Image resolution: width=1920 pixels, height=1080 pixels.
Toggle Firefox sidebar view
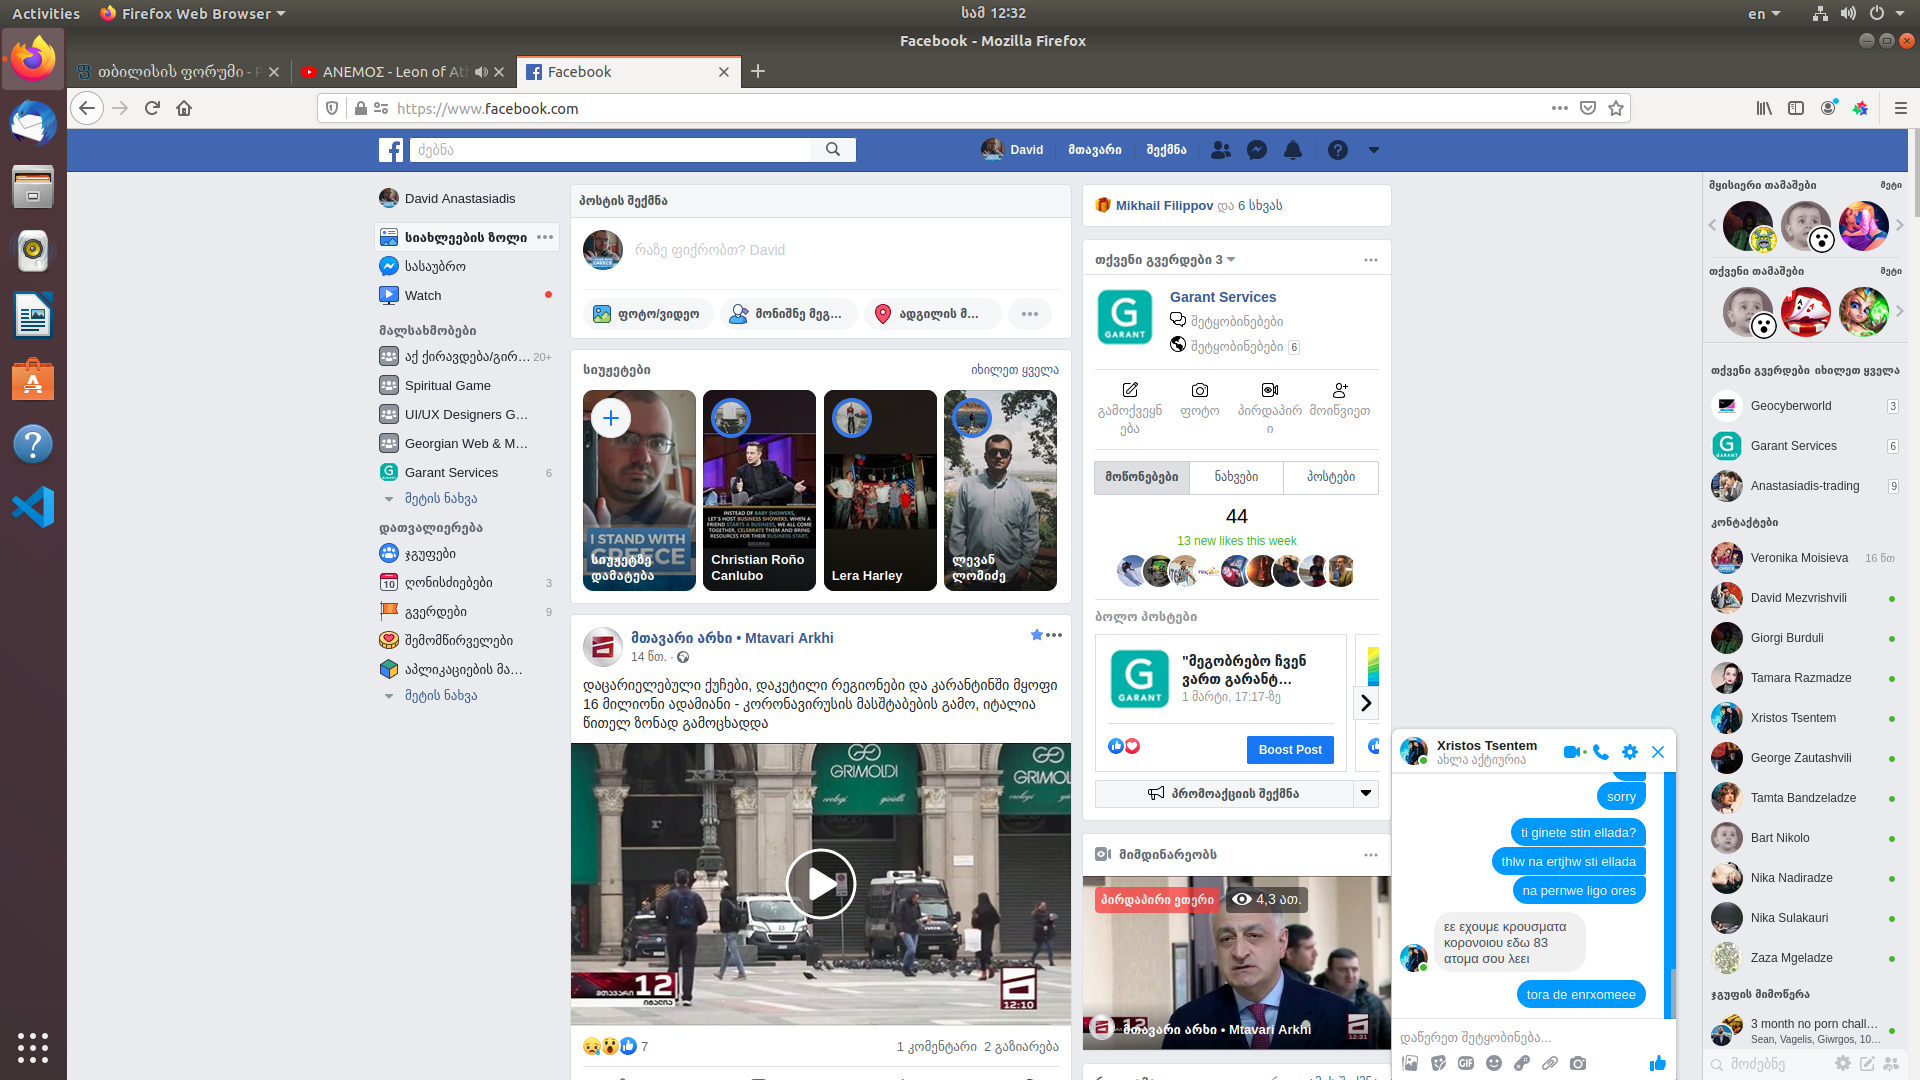coord(1796,108)
